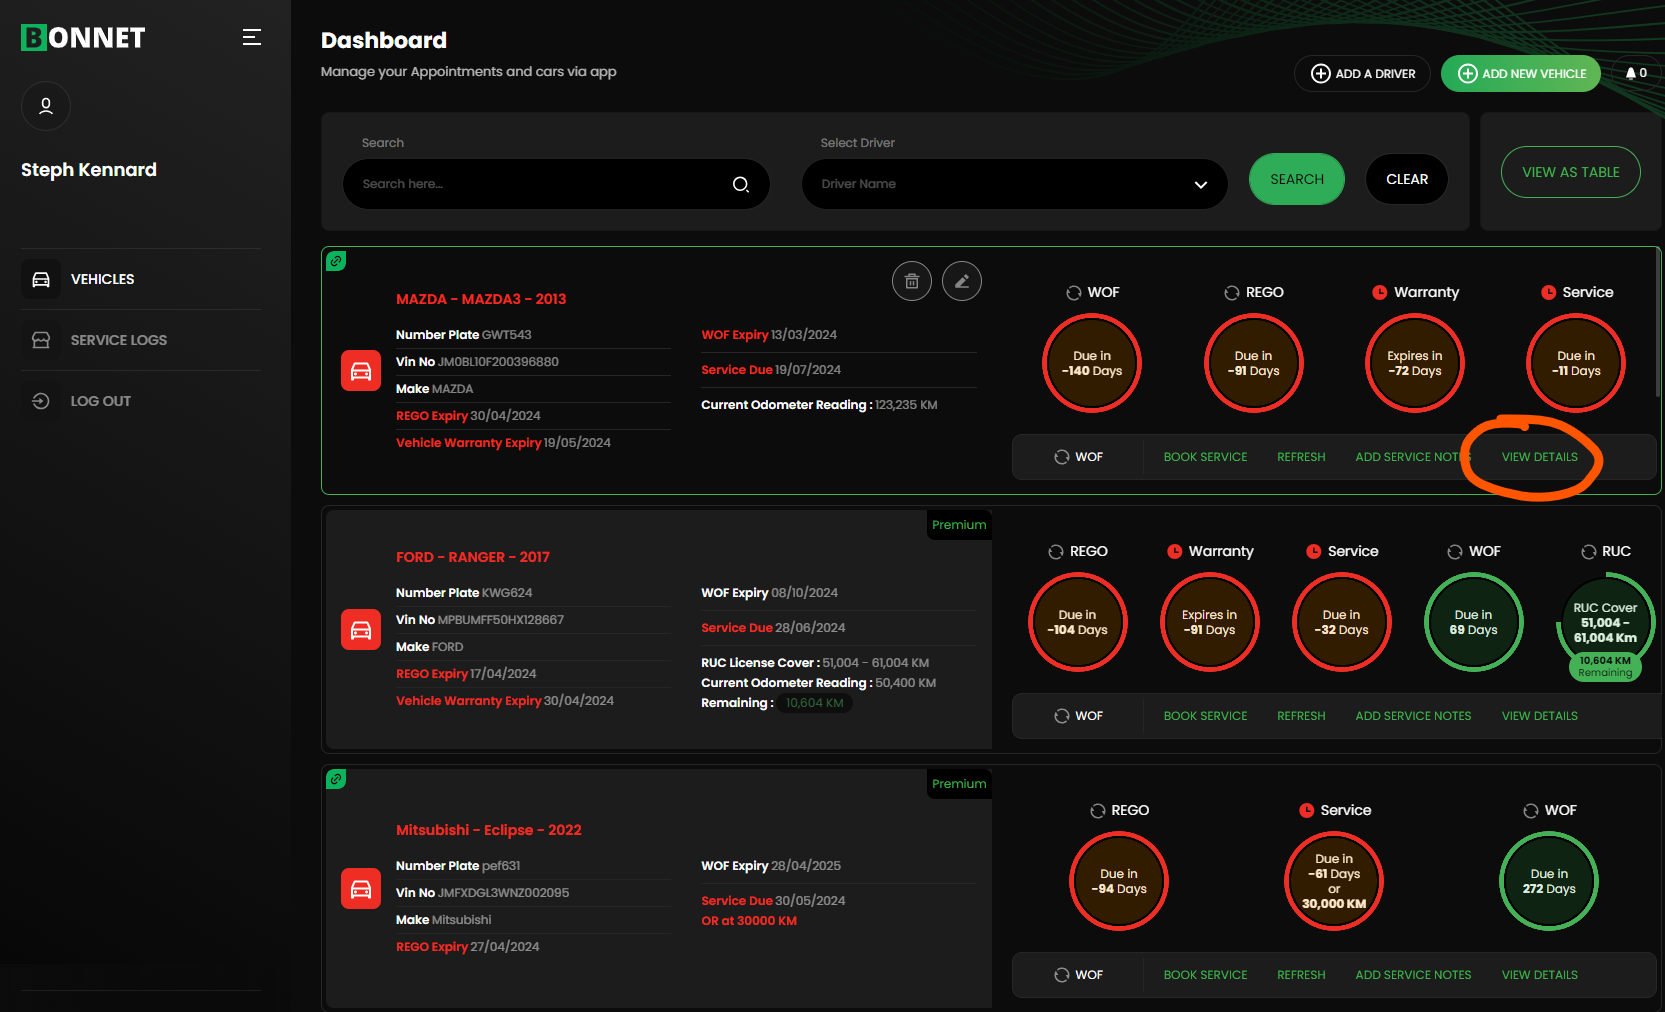Click the red car icon for Mazda3
Image resolution: width=1665 pixels, height=1012 pixels.
tap(361, 371)
